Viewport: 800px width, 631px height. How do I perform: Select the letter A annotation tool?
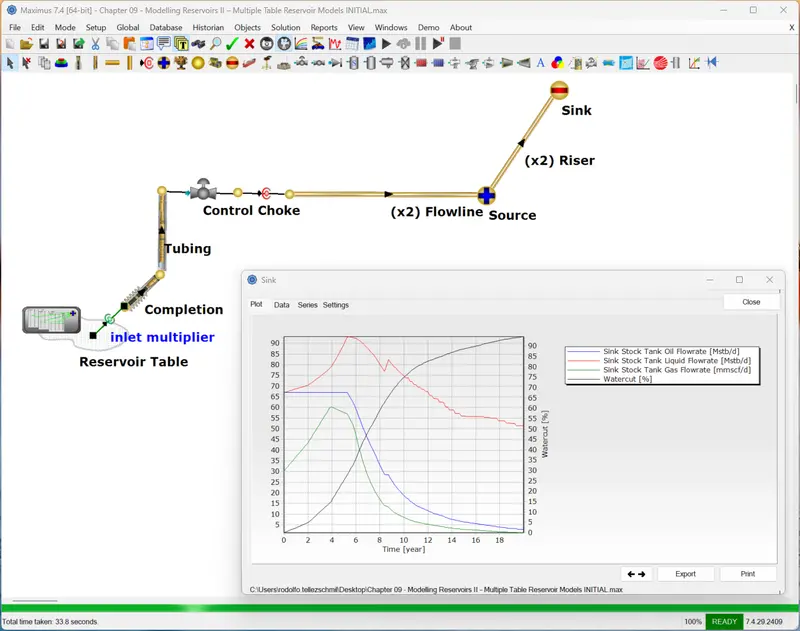click(x=540, y=63)
